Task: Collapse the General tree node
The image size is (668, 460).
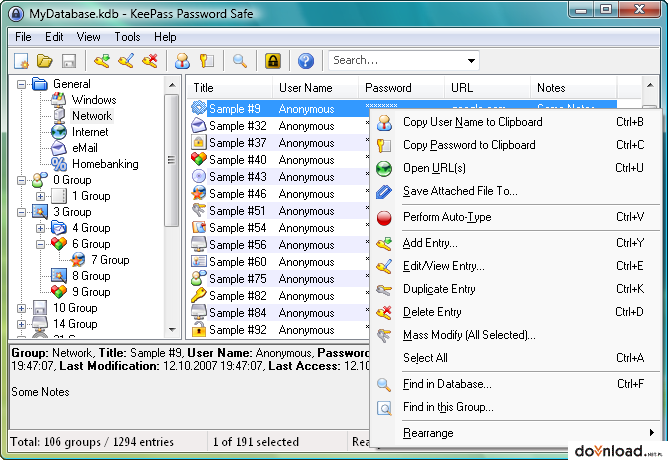Action: [x=21, y=84]
